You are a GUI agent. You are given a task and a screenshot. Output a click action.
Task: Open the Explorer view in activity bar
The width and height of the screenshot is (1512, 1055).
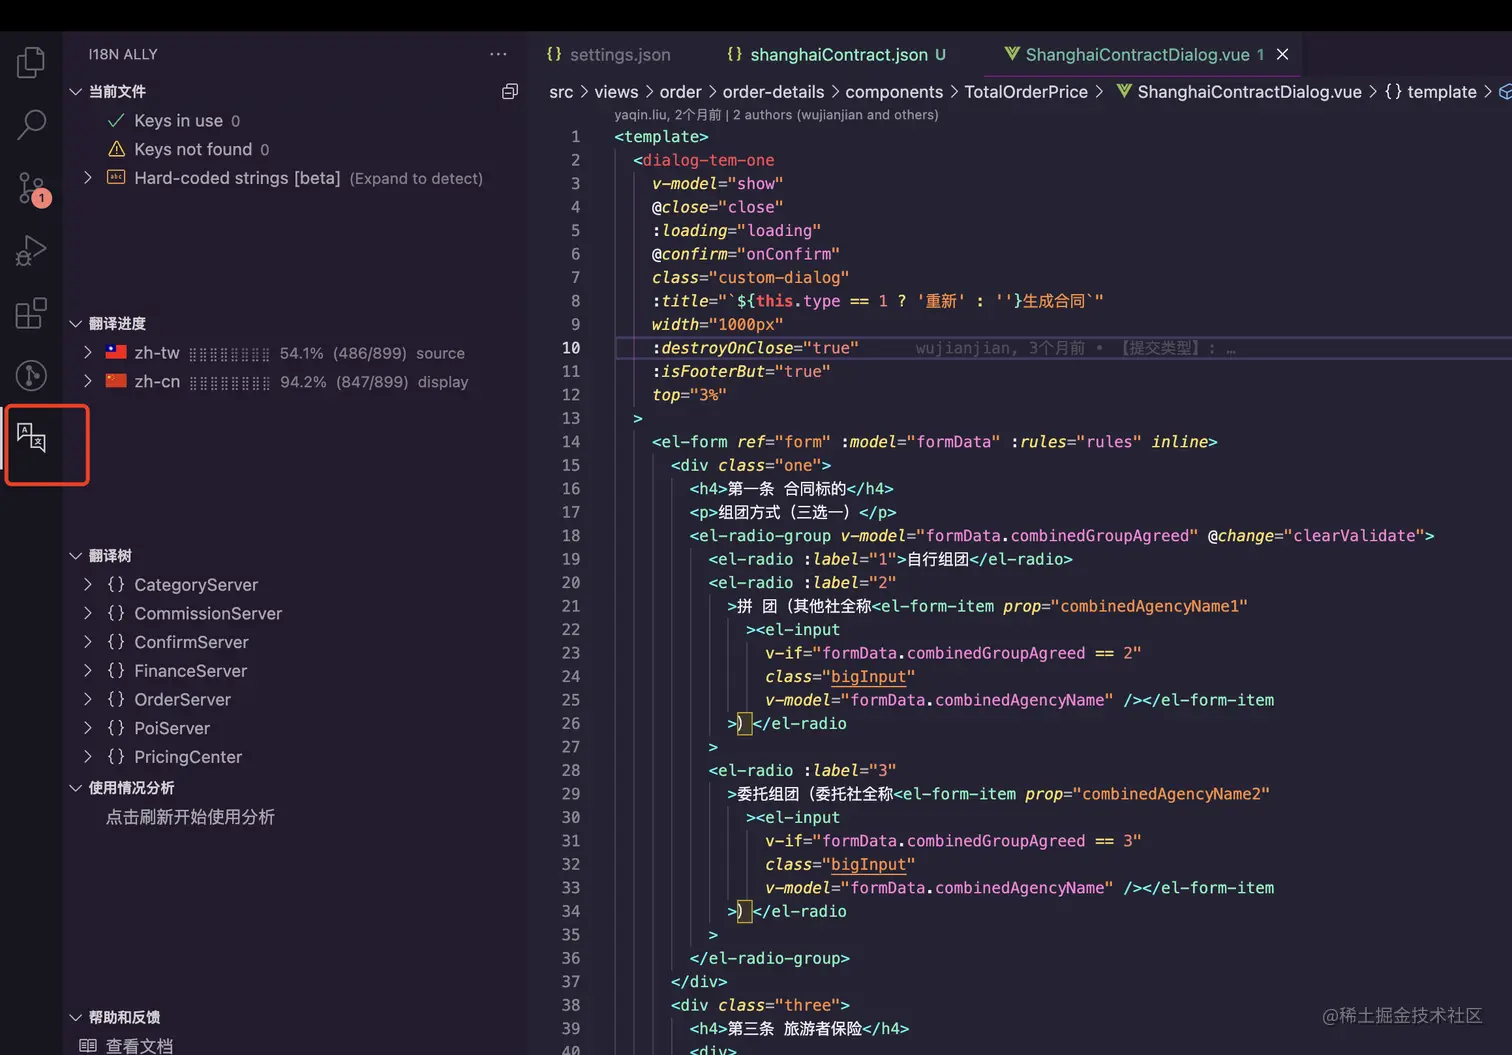pyautogui.click(x=31, y=62)
